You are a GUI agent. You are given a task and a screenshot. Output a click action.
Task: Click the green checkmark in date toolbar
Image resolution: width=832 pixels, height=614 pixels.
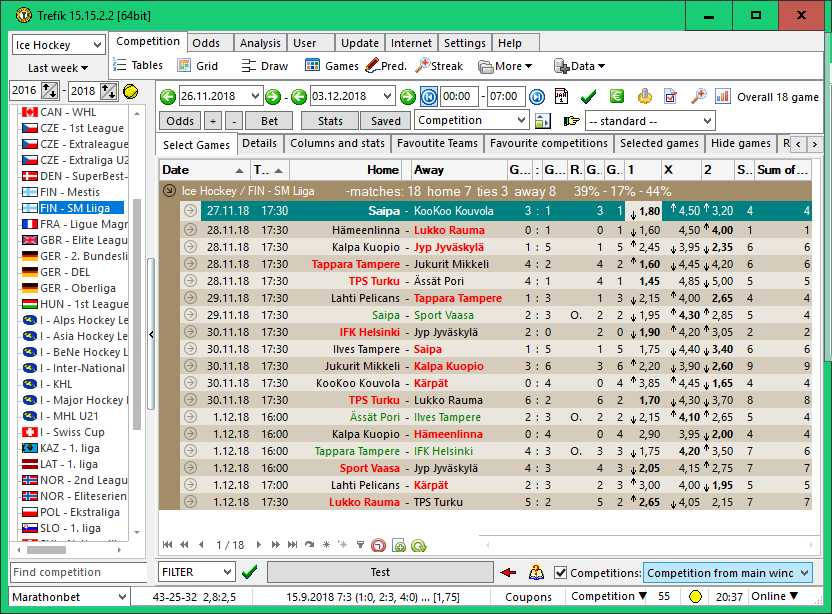[589, 97]
